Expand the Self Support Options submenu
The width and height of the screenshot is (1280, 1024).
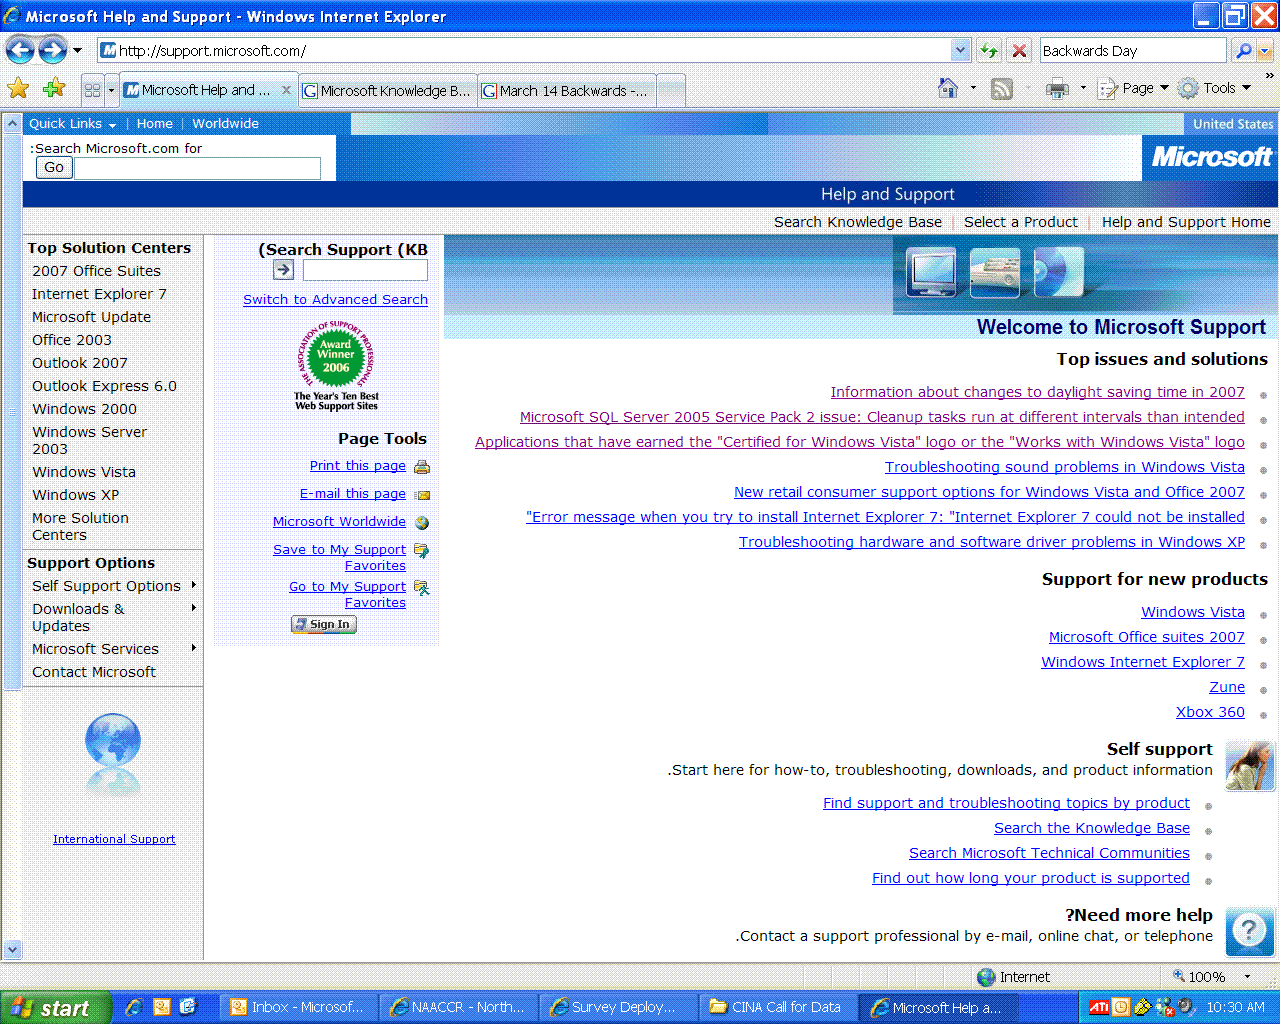(193, 585)
